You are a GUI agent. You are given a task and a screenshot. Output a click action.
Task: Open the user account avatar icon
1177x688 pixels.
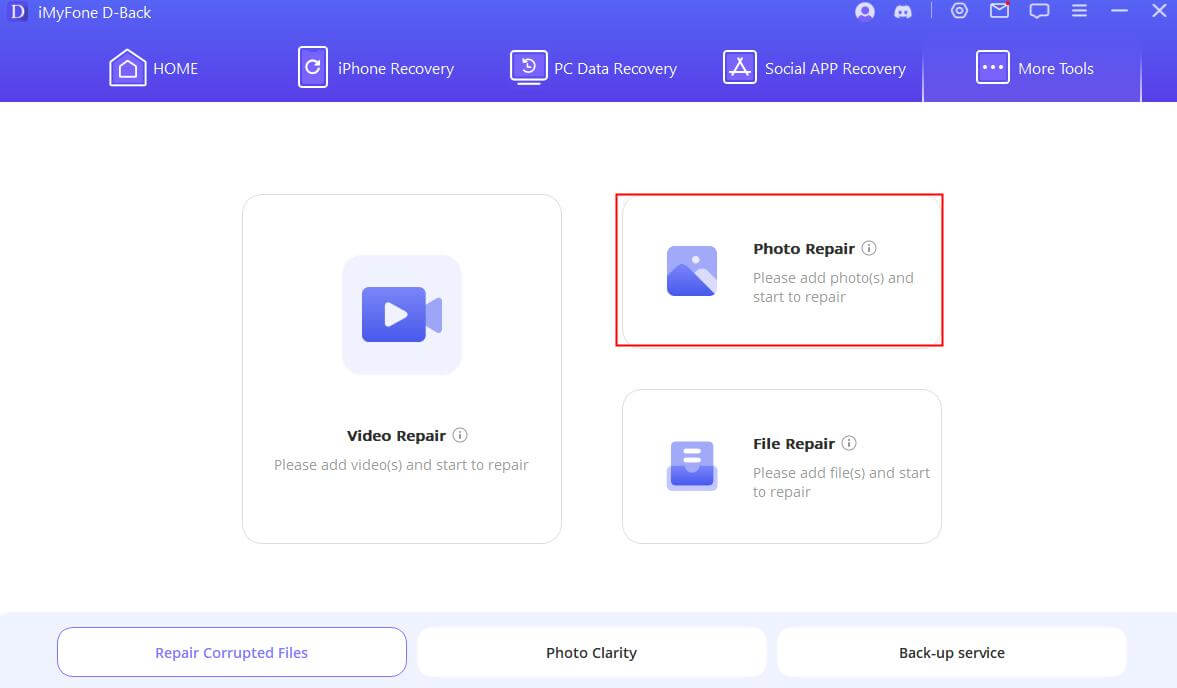pyautogui.click(x=865, y=11)
